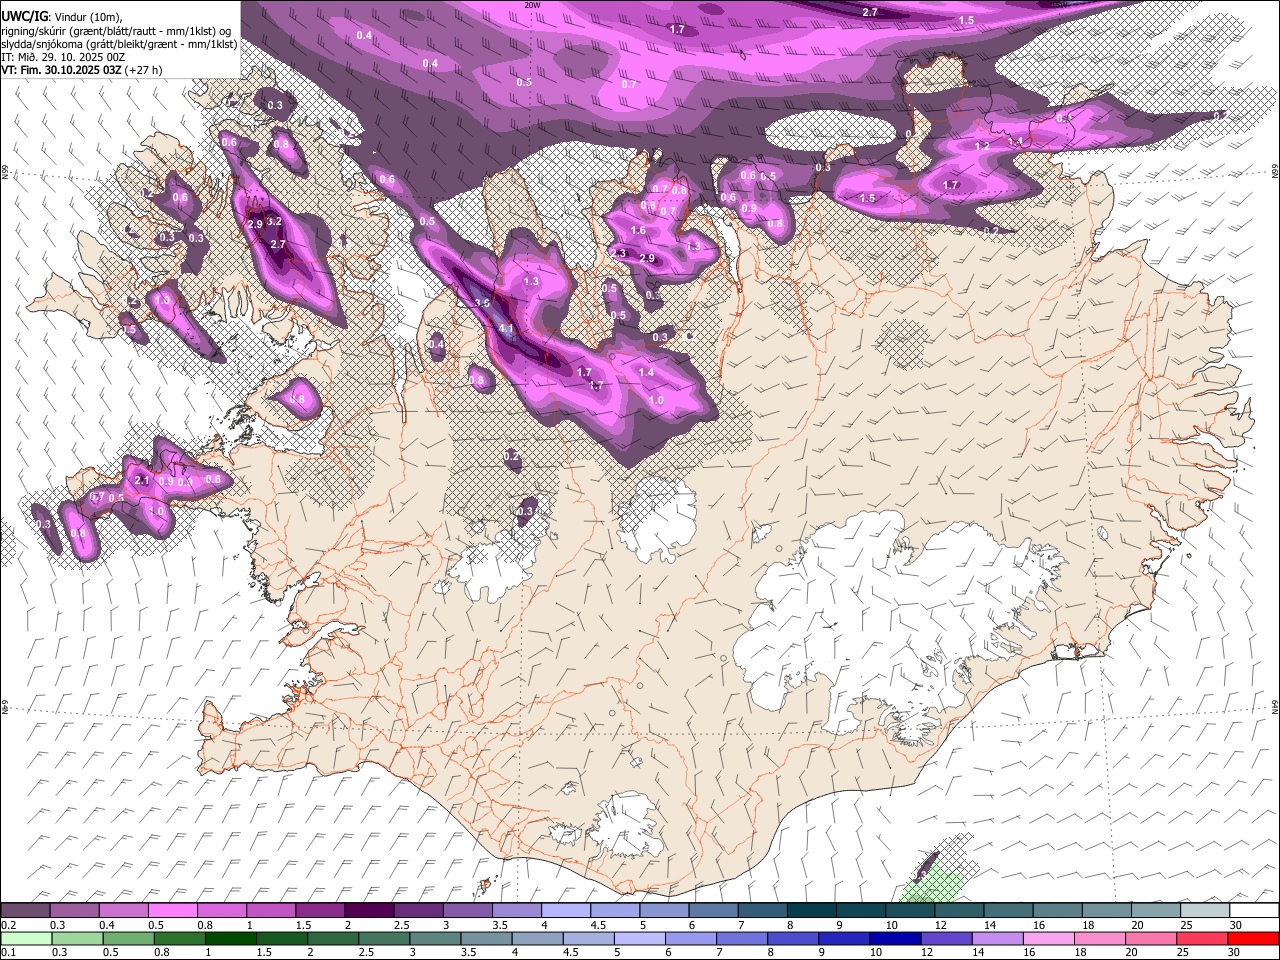Viewport: 1280px width, 960px height.
Task: Click the '12' label under the green scale
Action: click(x=928, y=953)
